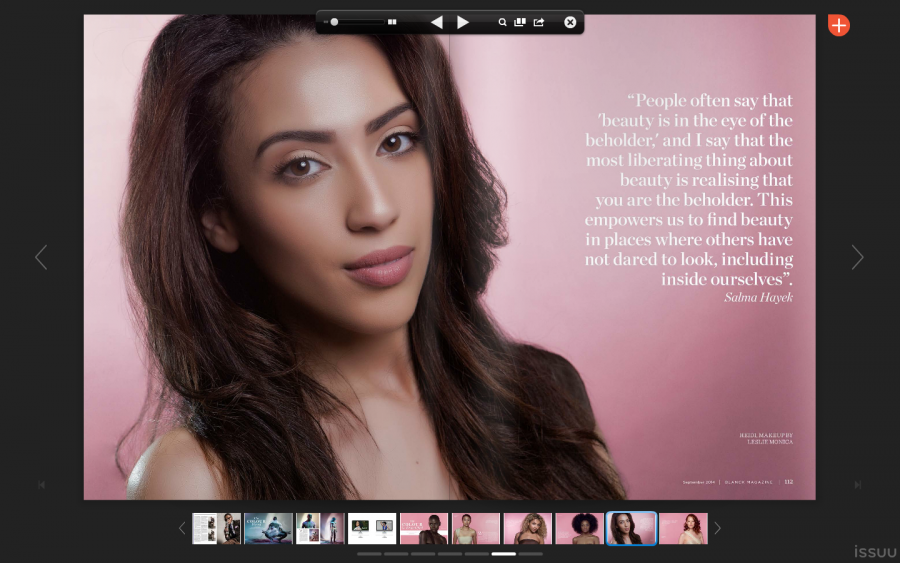
Task: Go to previous page using toolbar triangle
Action: click(x=436, y=22)
